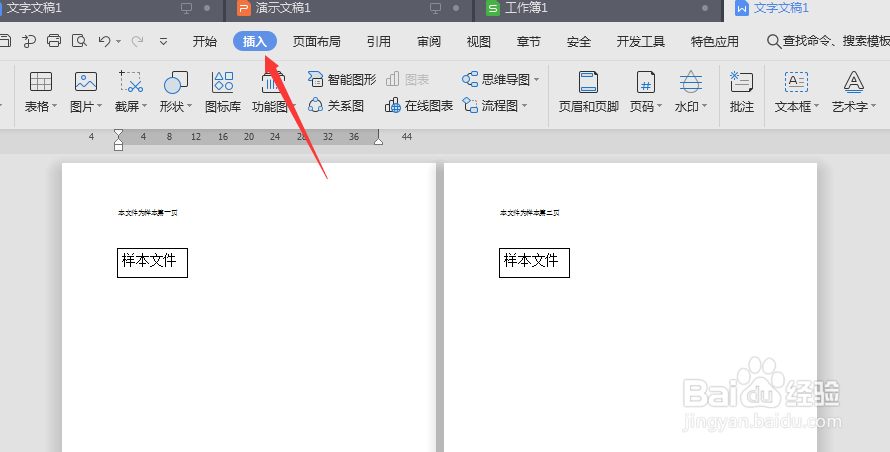Expand the 流程图 dropdown arrow
Screen dimensions: 890x452
click(524, 106)
